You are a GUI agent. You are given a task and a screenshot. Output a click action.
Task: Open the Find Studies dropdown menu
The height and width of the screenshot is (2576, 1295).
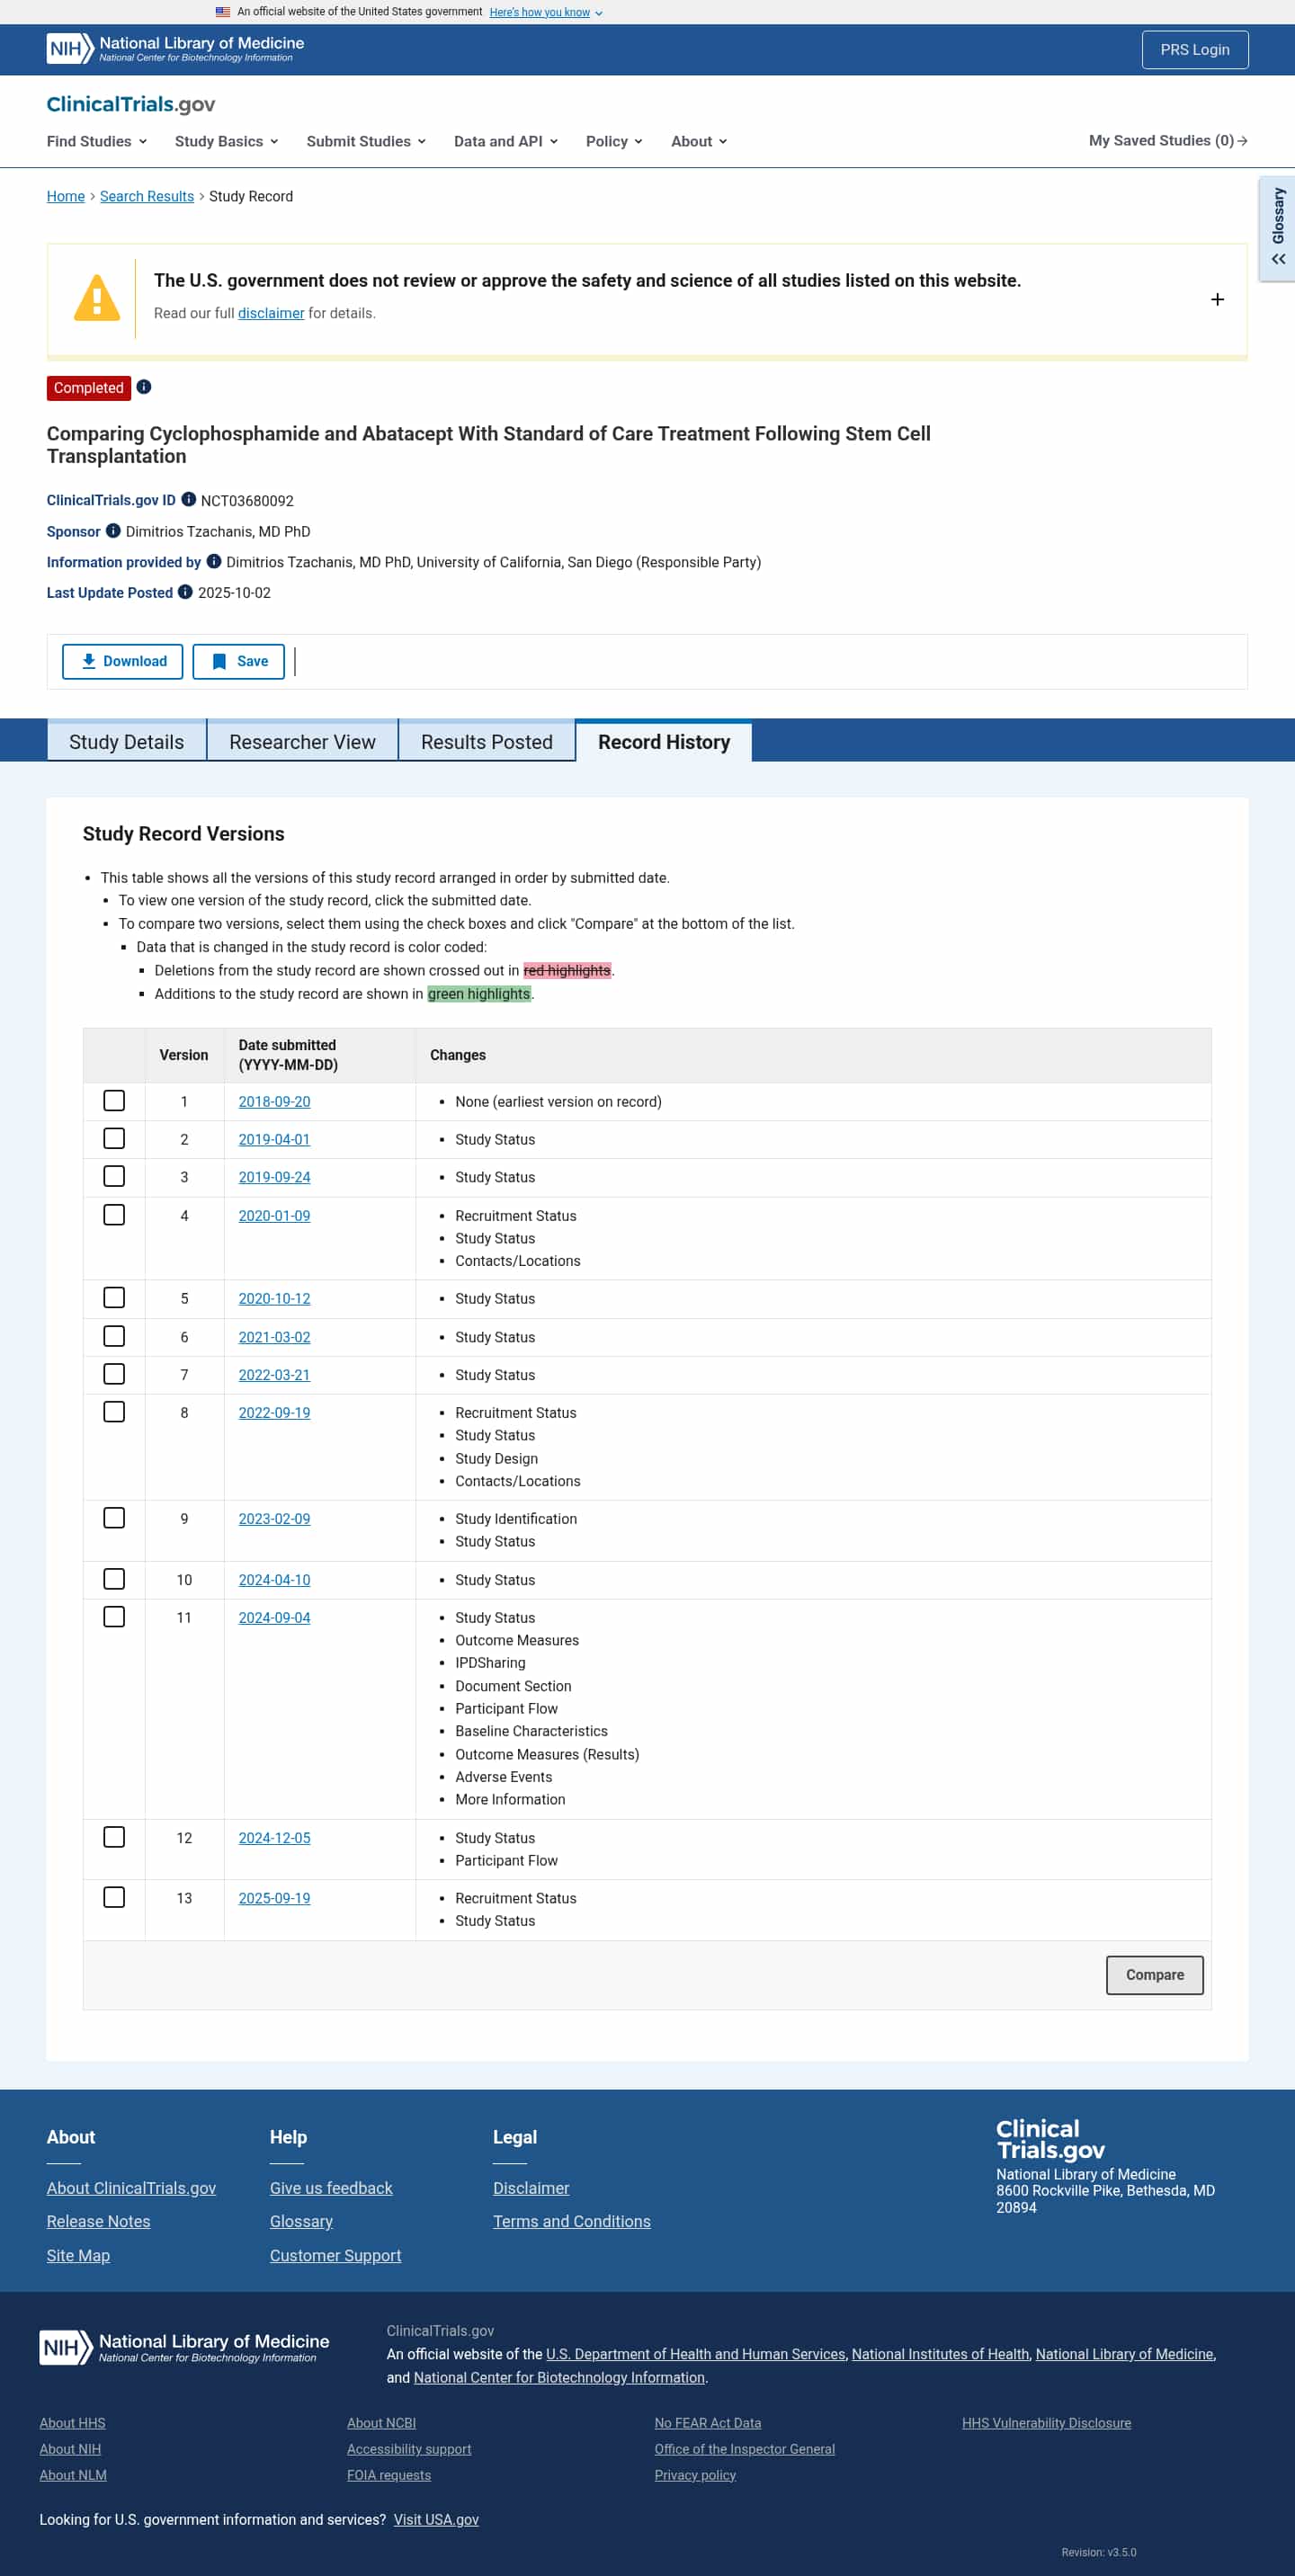point(97,141)
